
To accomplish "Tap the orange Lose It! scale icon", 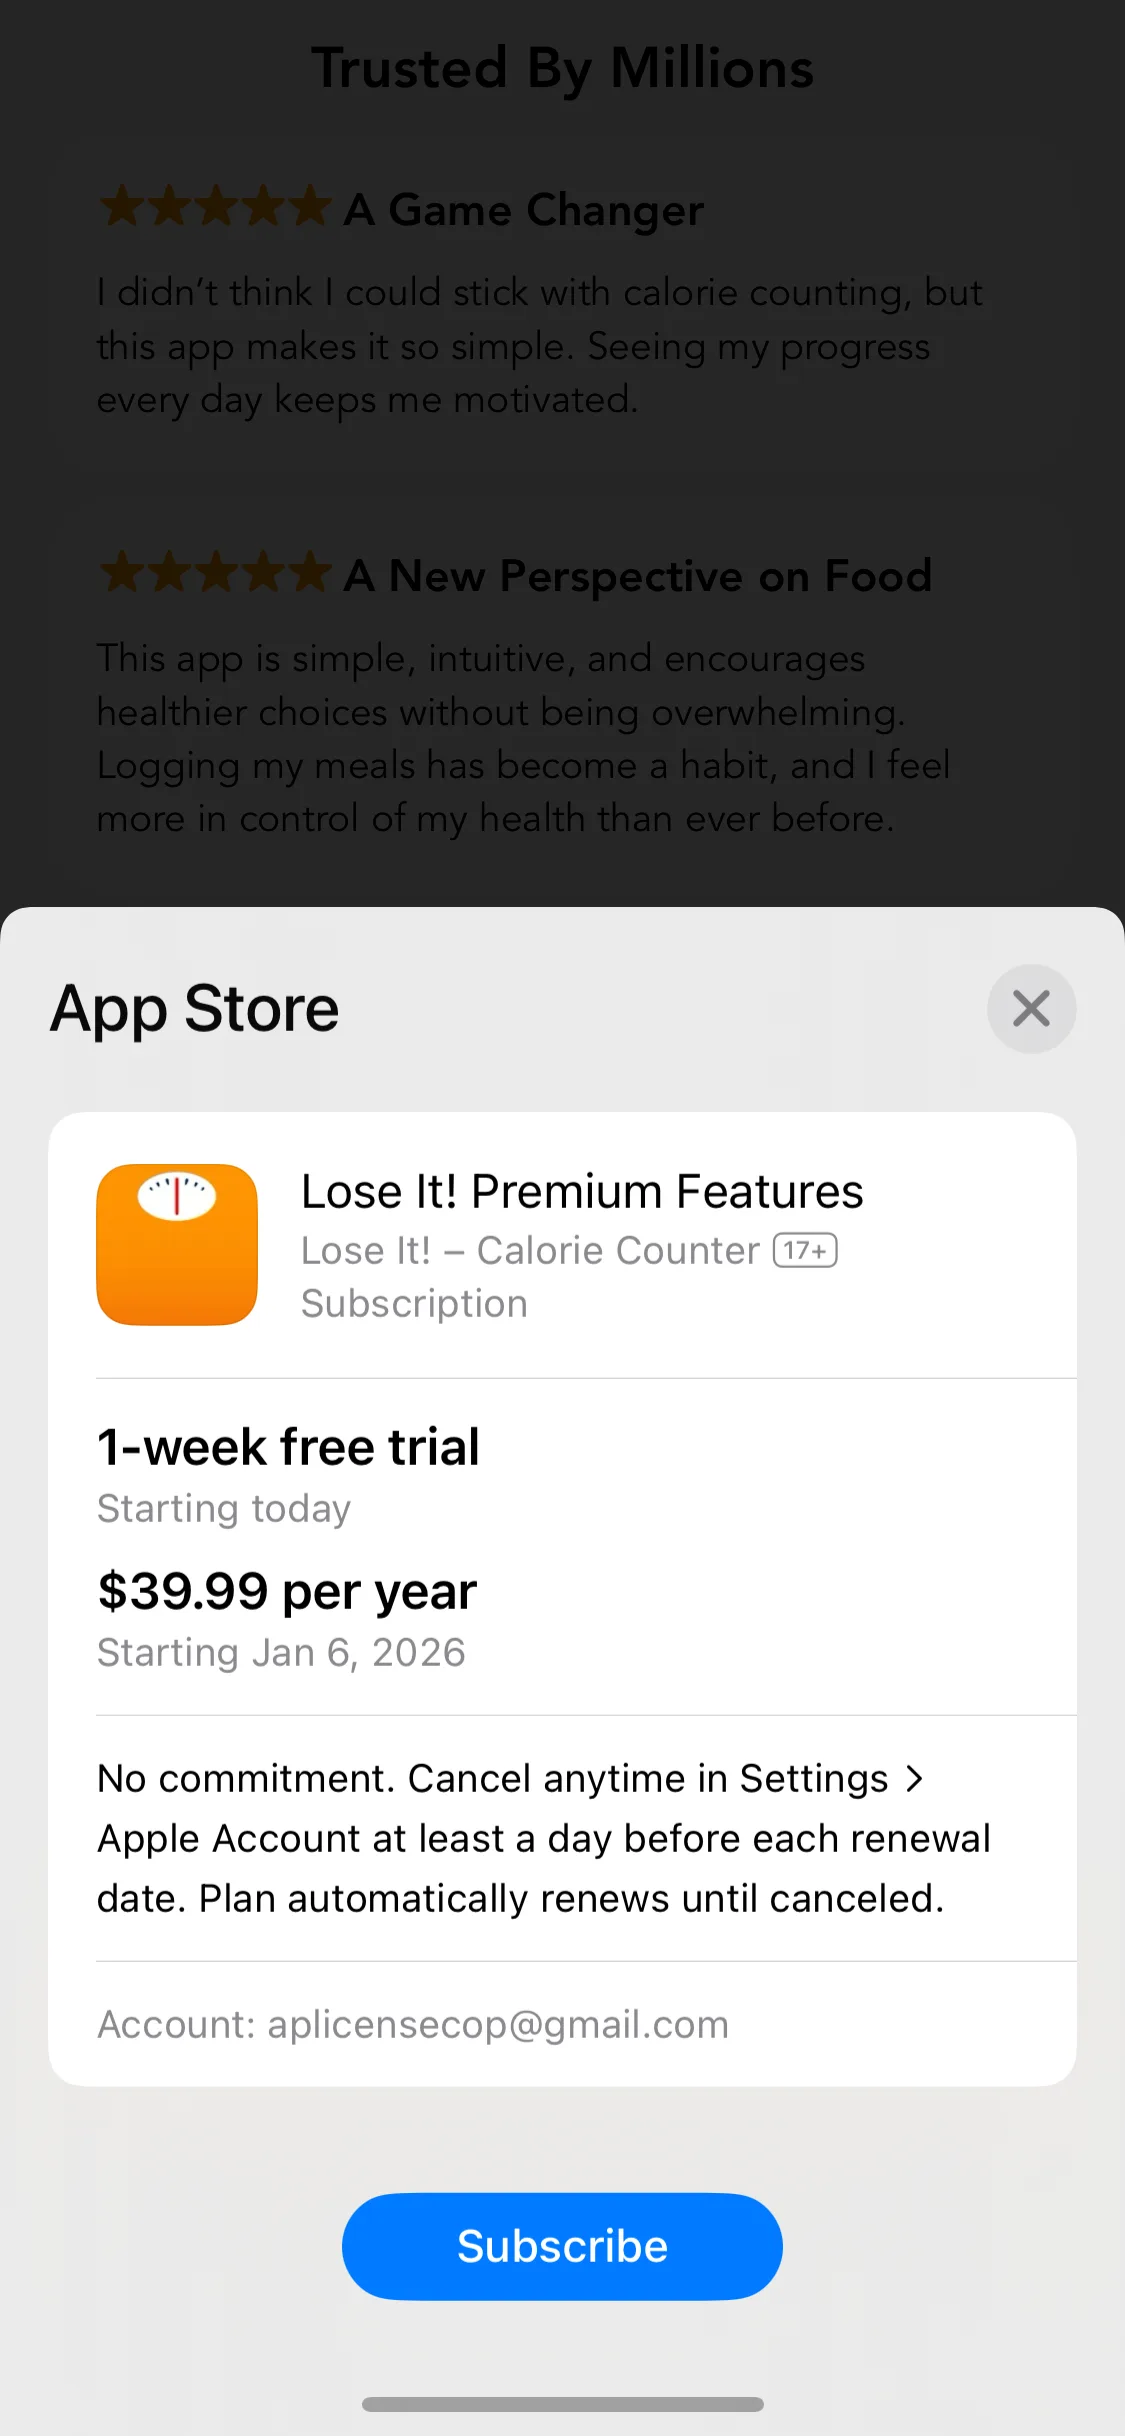I will point(177,1244).
